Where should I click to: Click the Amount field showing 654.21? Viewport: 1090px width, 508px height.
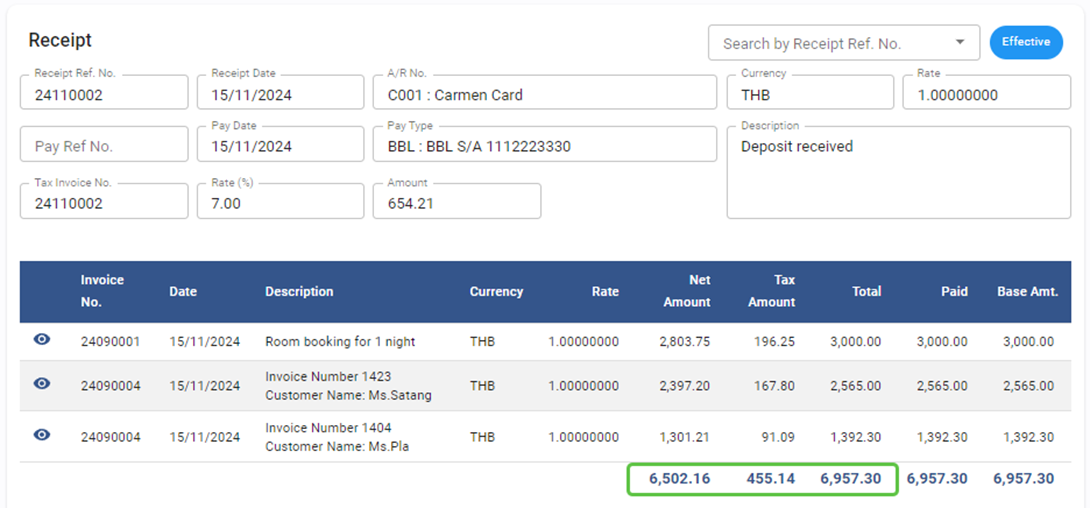pyautogui.click(x=456, y=203)
